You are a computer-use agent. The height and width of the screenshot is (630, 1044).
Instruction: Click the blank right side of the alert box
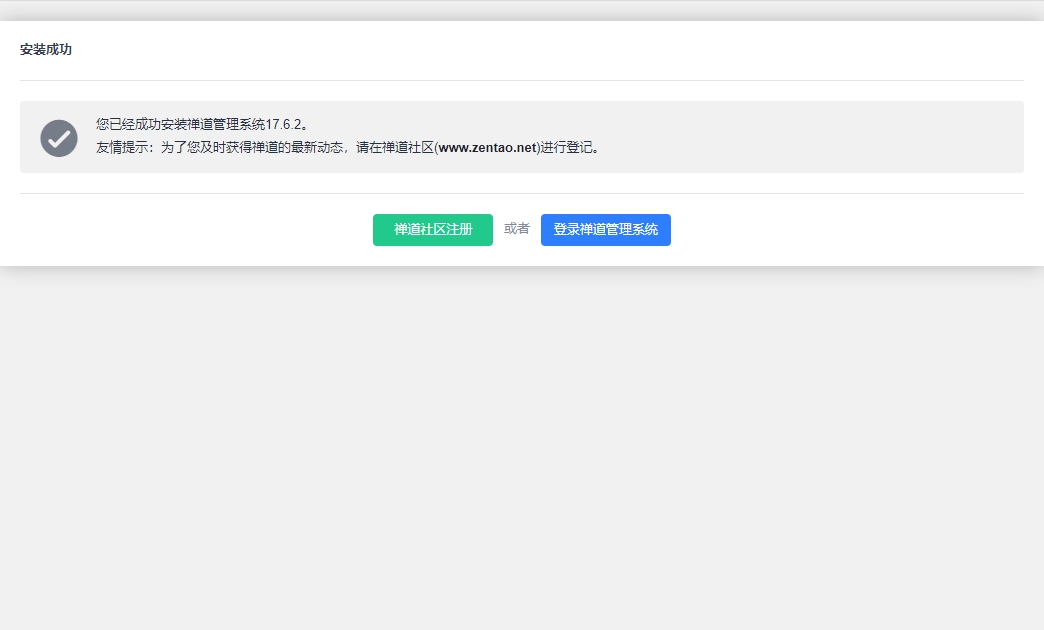(850, 137)
